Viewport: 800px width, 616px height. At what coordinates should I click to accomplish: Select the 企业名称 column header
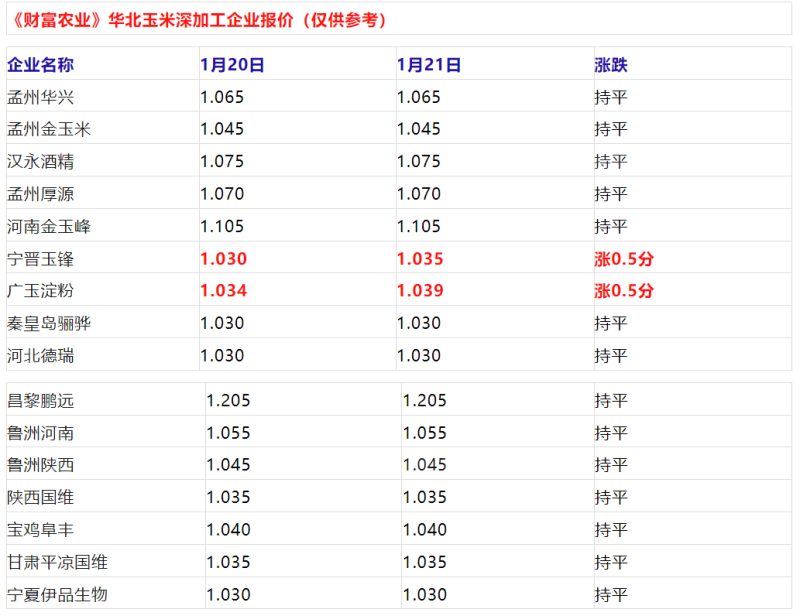[40, 65]
